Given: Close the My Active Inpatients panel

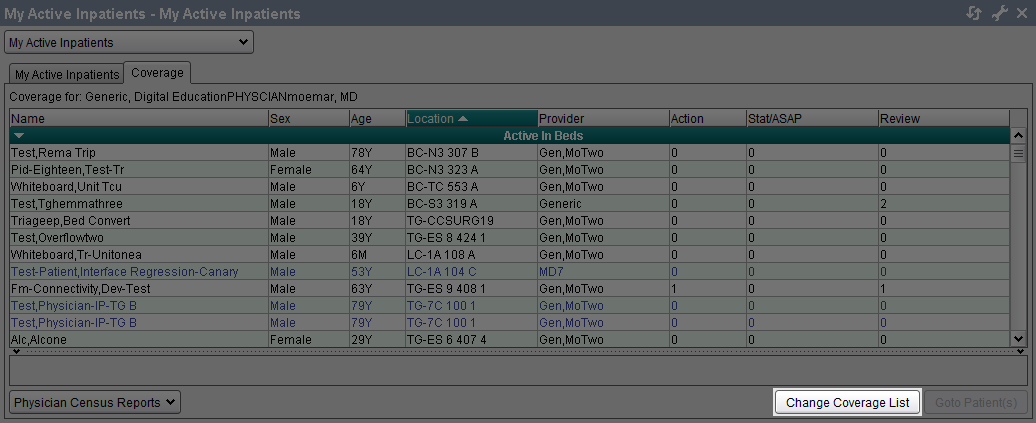Looking at the screenshot, I should coord(1021,13).
